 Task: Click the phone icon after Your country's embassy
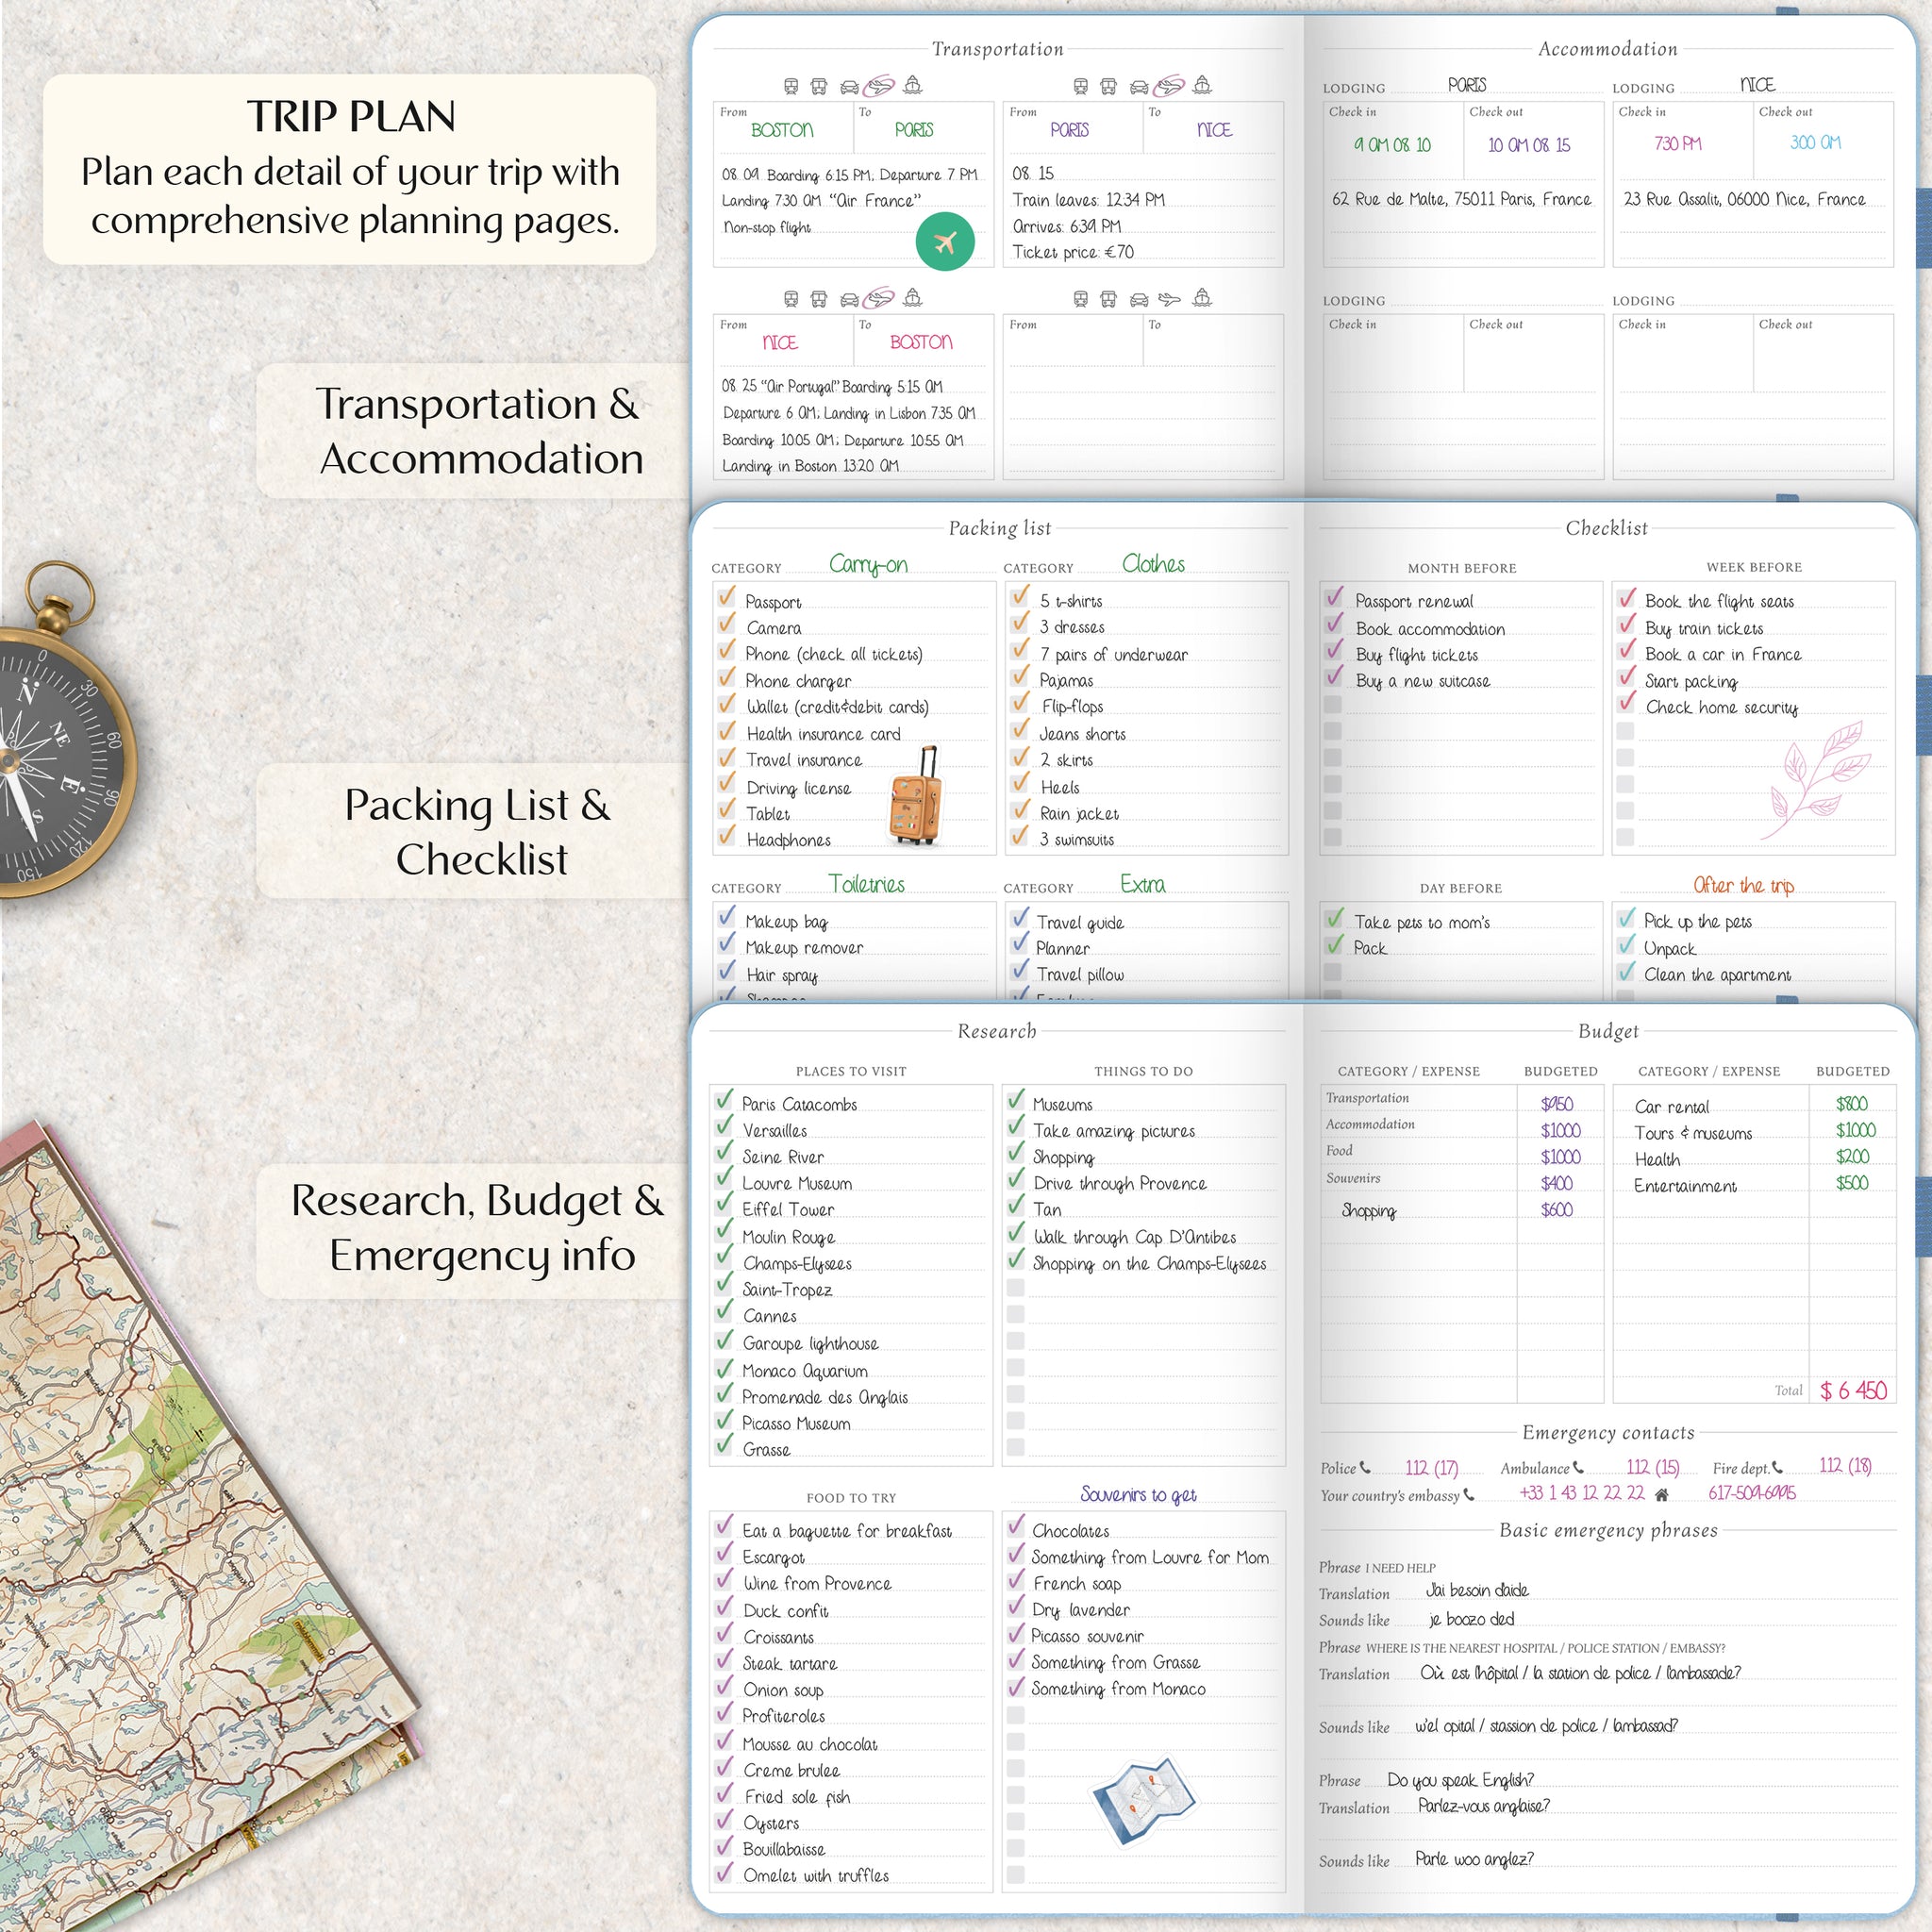pyautogui.click(x=1469, y=1495)
